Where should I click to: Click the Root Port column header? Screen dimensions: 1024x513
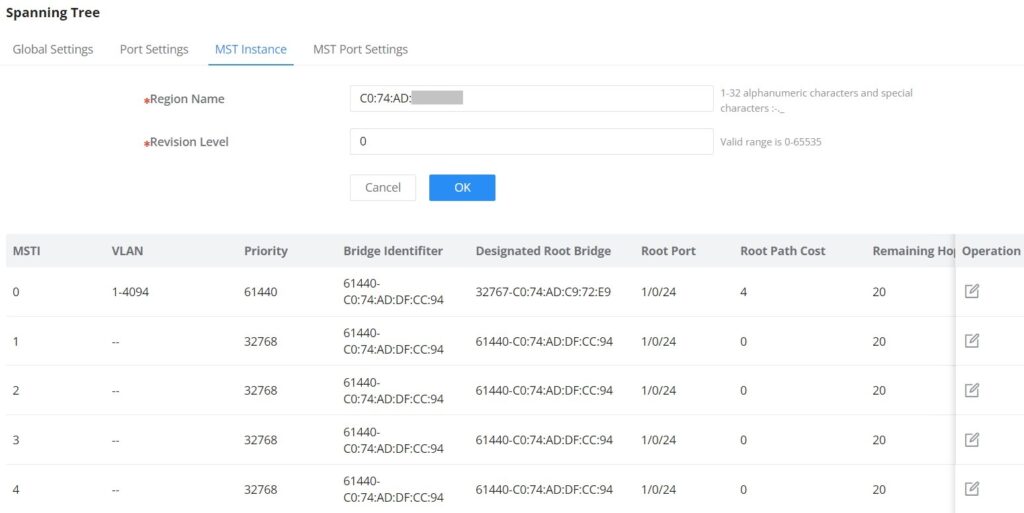click(x=668, y=251)
